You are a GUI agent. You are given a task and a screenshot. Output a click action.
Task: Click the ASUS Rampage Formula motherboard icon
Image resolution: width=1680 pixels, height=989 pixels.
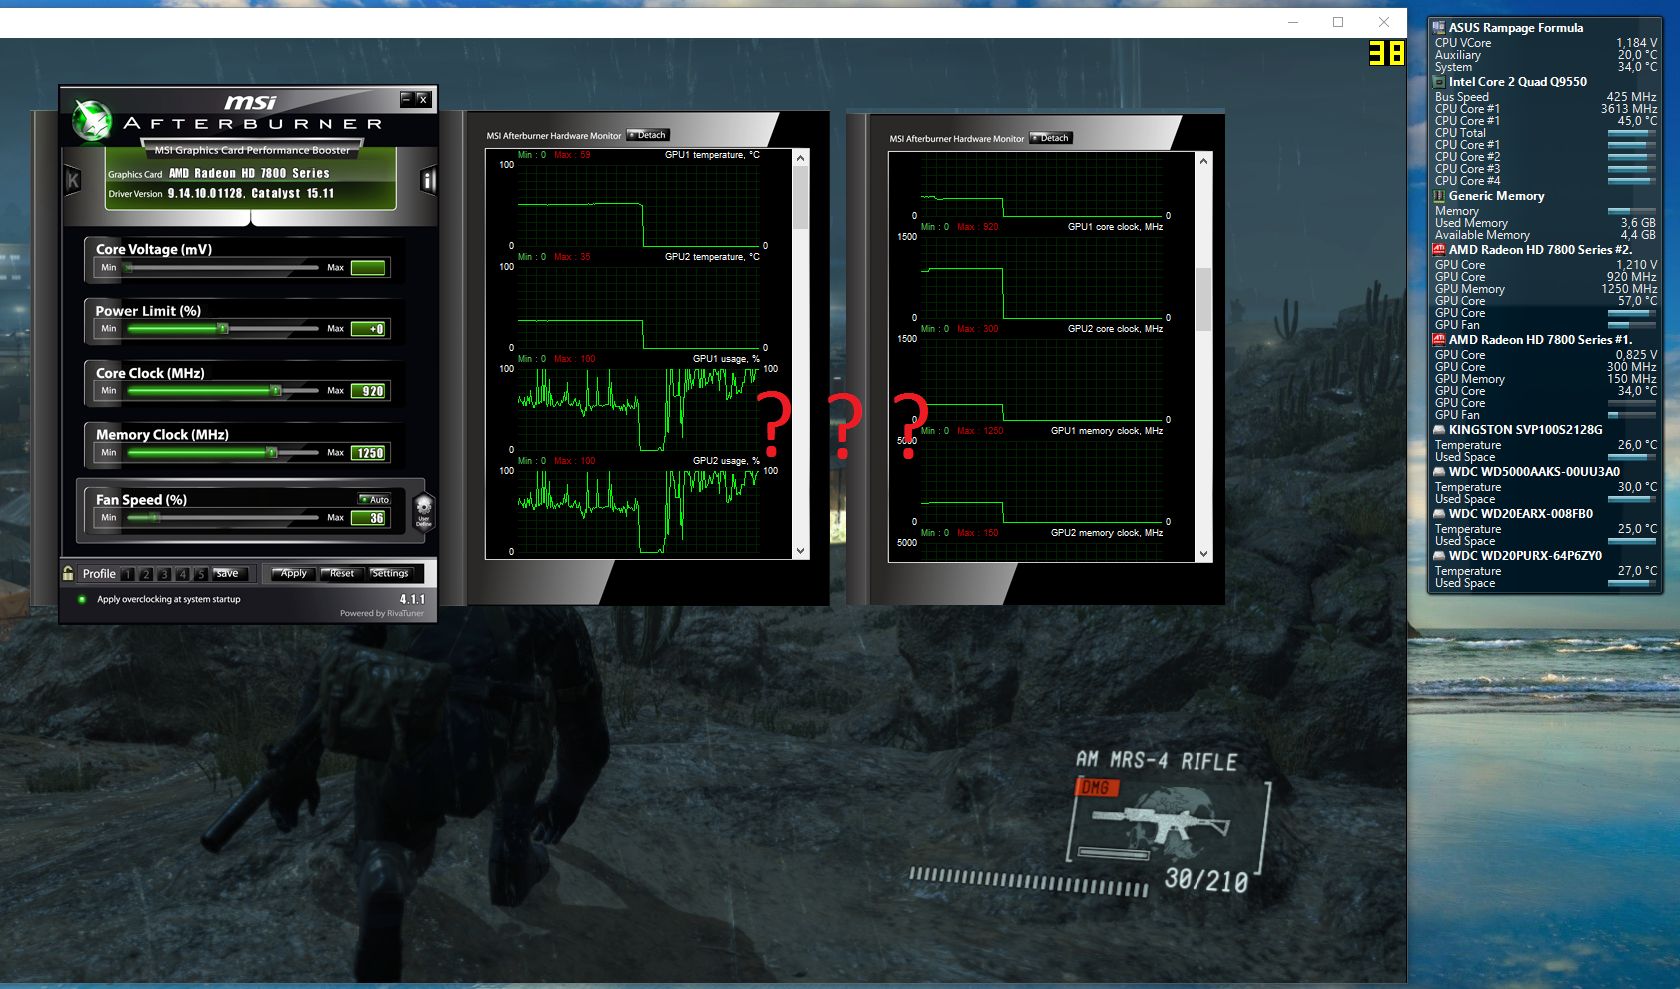(1438, 28)
